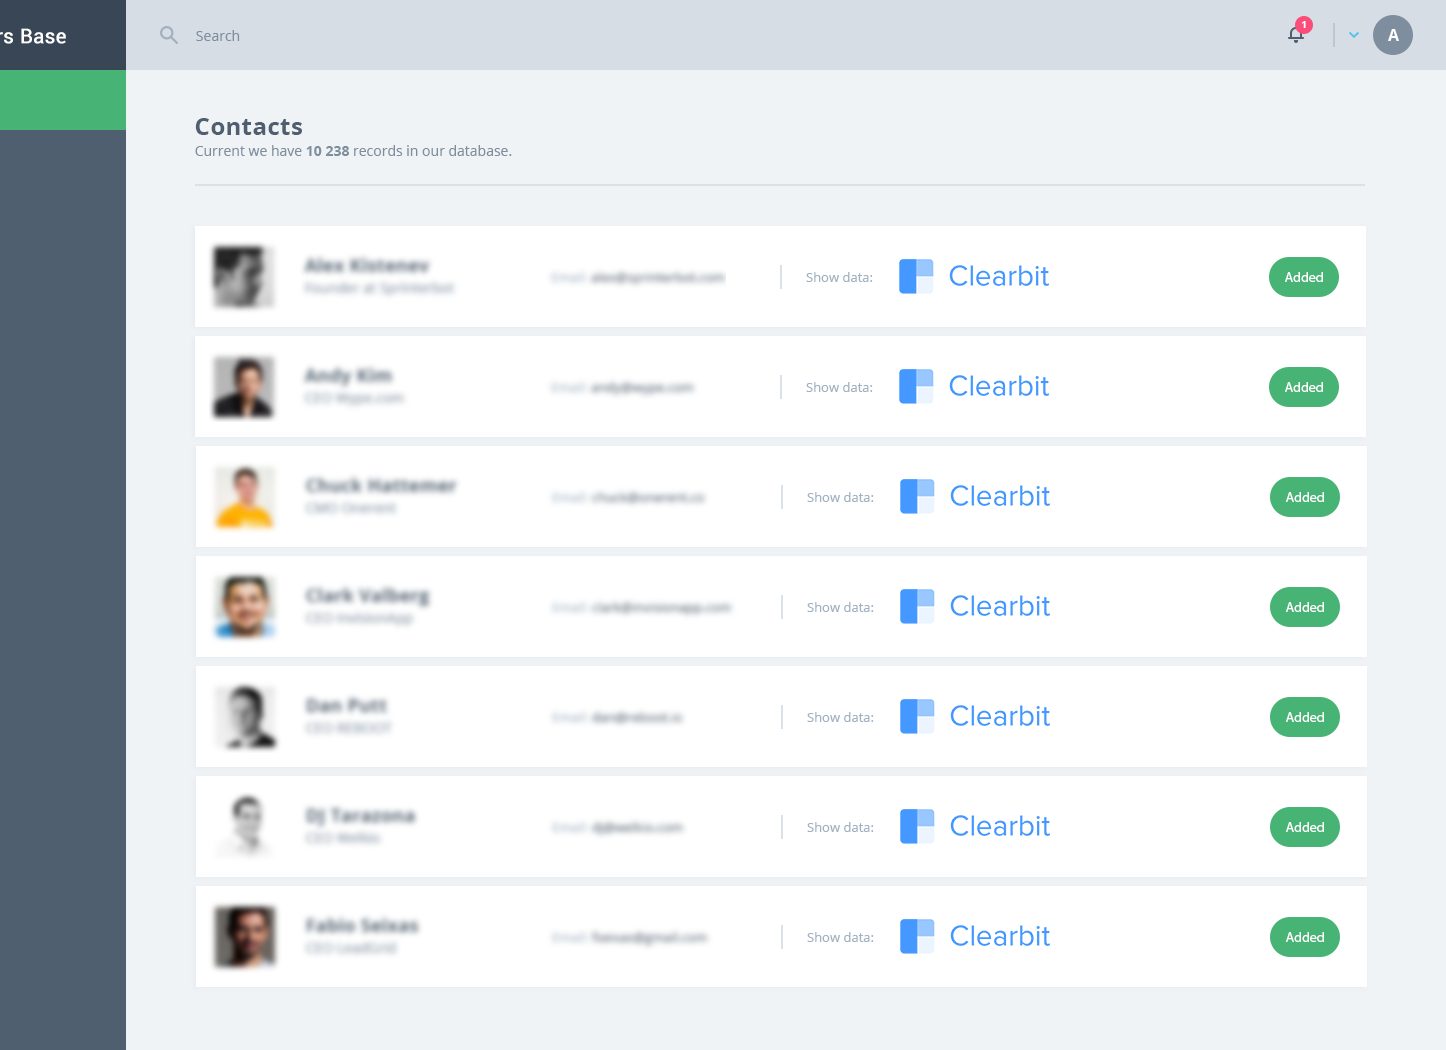Select the green active sidebar item

click(62, 100)
